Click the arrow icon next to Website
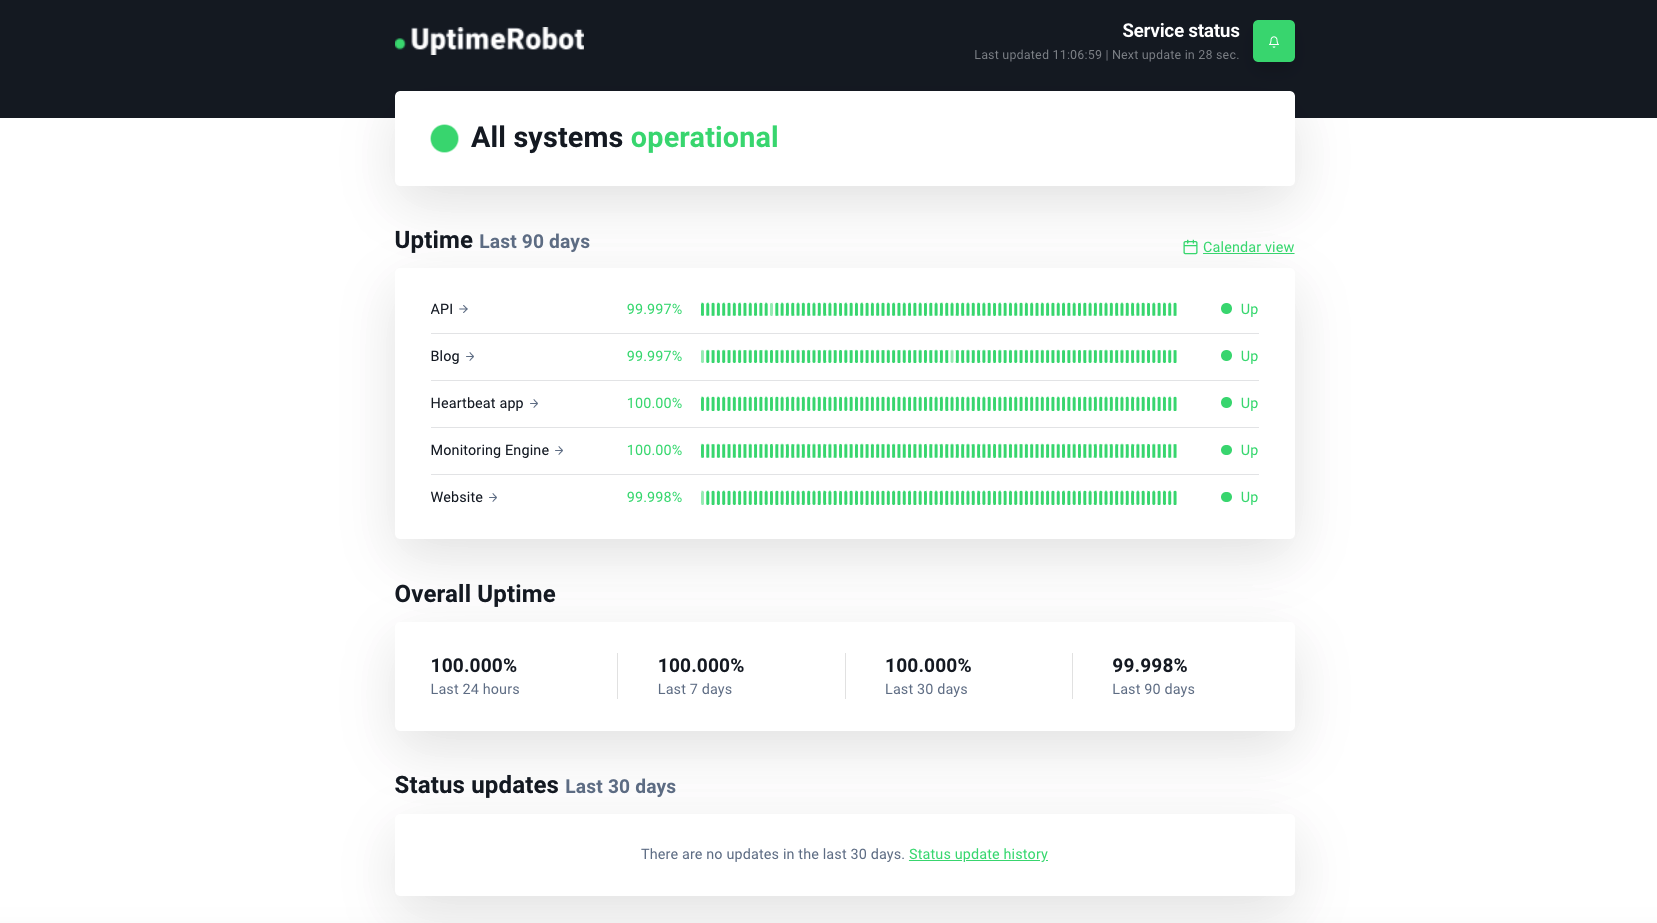Viewport: 1657px width, 923px height. 493,497
